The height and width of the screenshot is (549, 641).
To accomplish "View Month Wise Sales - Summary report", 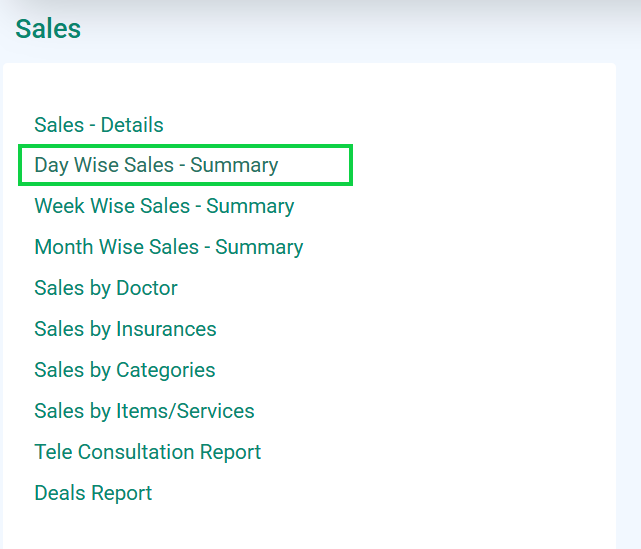I will (169, 247).
